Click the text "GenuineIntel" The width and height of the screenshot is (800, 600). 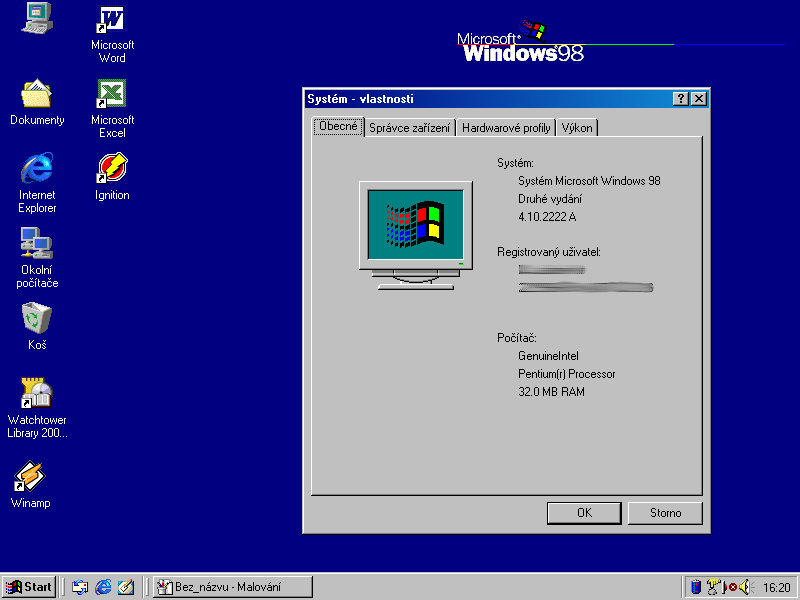pyautogui.click(x=548, y=356)
